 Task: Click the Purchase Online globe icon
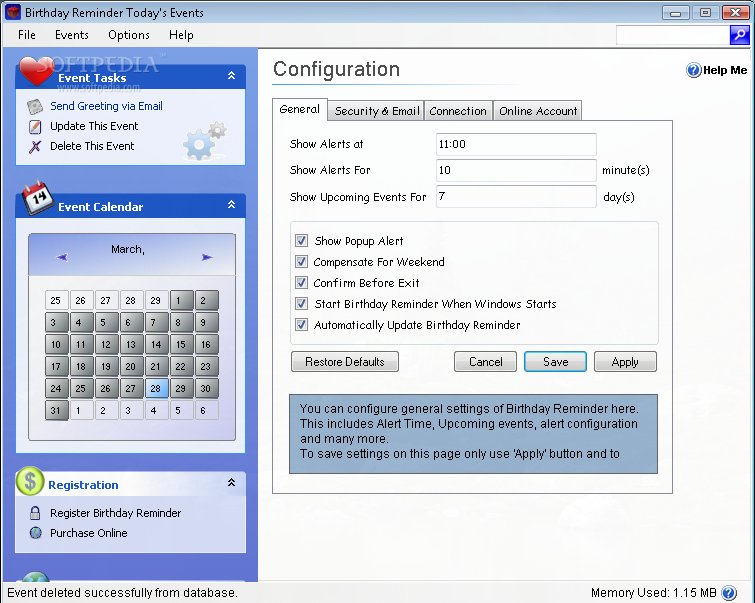click(x=36, y=533)
